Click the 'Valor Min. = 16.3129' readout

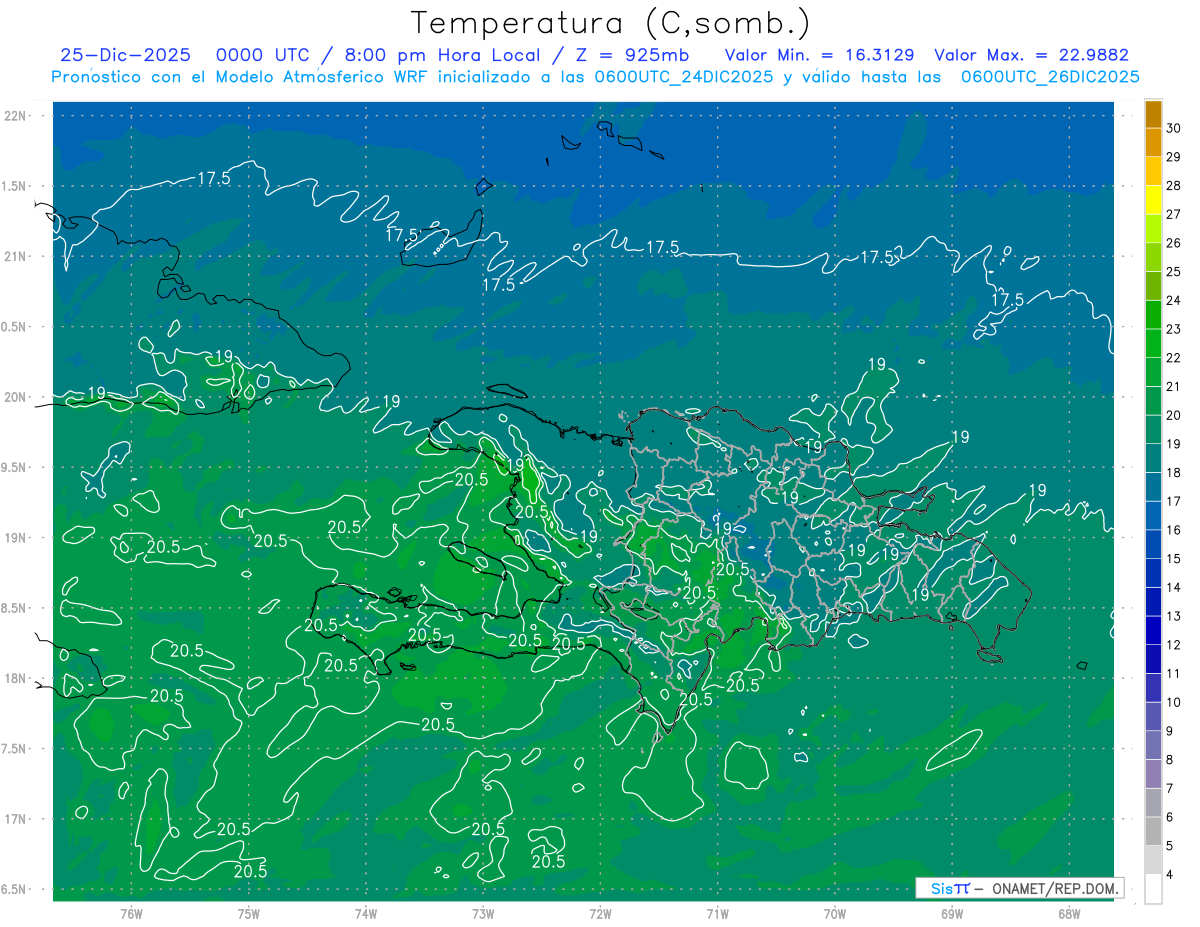pyautogui.click(x=819, y=56)
